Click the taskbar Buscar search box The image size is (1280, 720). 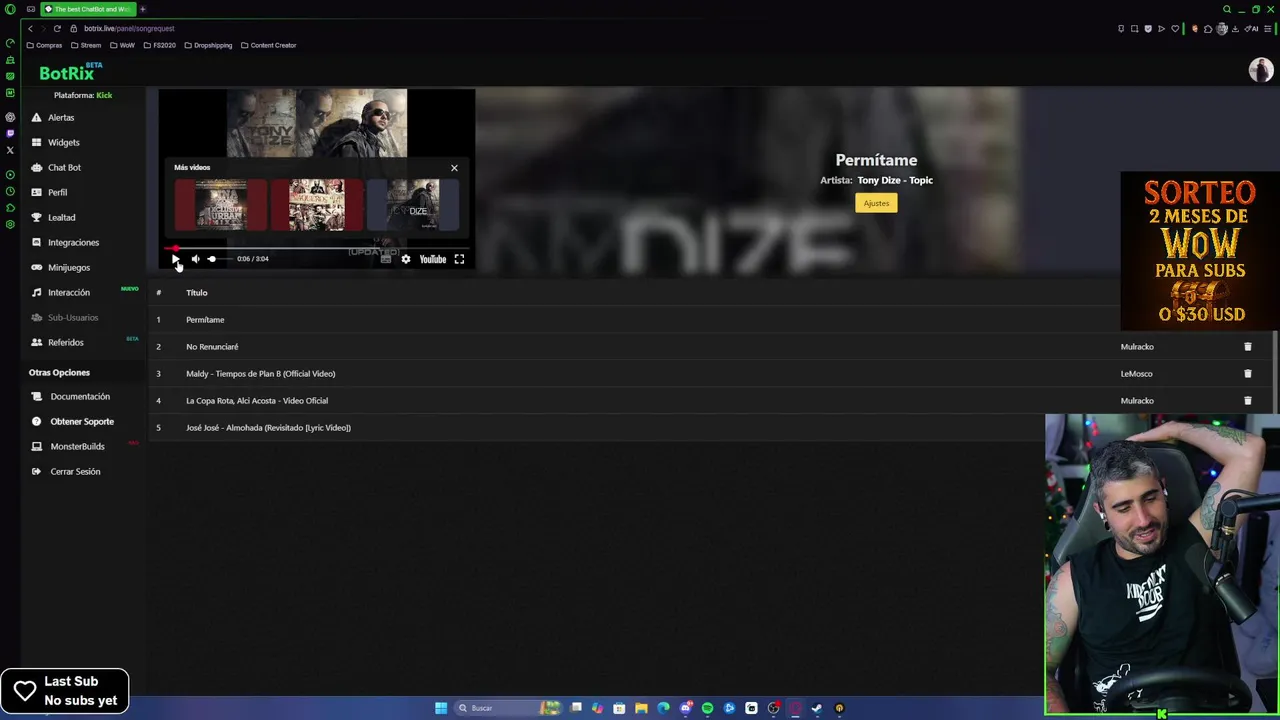(x=508, y=708)
